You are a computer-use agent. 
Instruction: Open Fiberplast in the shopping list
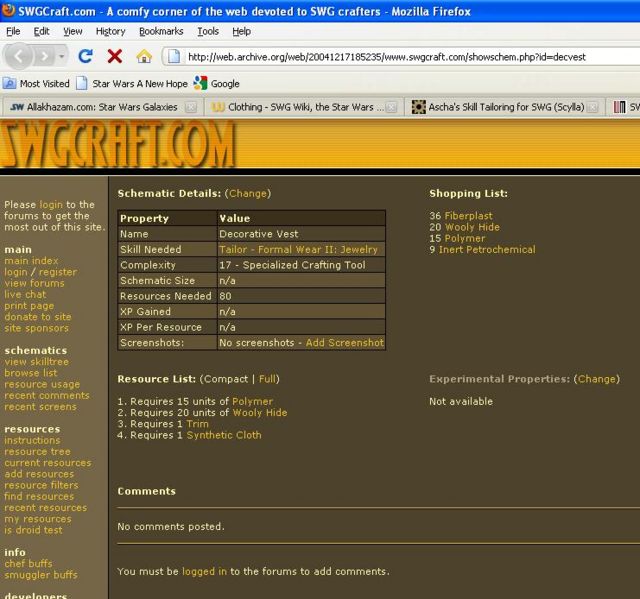pos(468,216)
